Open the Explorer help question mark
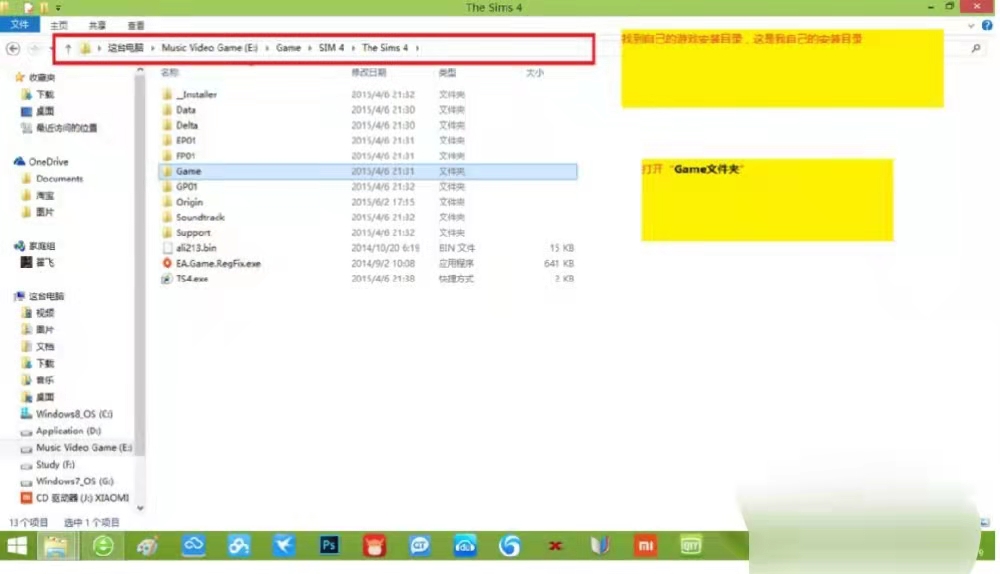 click(987, 26)
